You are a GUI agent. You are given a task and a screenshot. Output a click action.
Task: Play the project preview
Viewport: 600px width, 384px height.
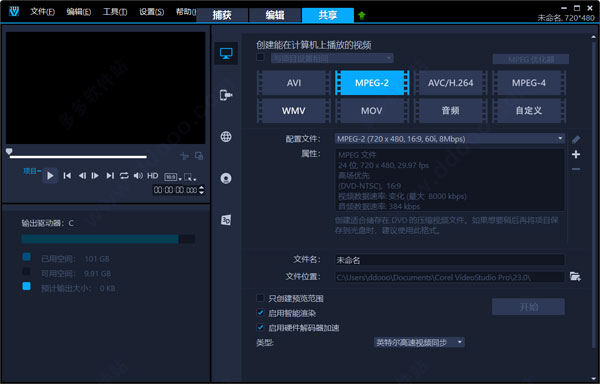50,176
